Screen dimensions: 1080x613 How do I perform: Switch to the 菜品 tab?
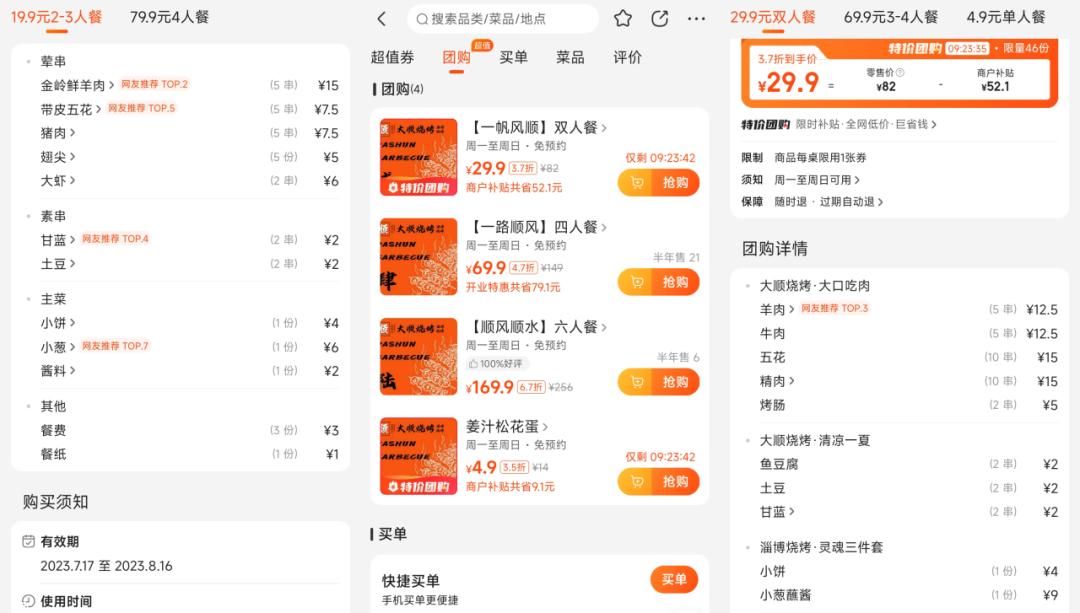pos(571,57)
